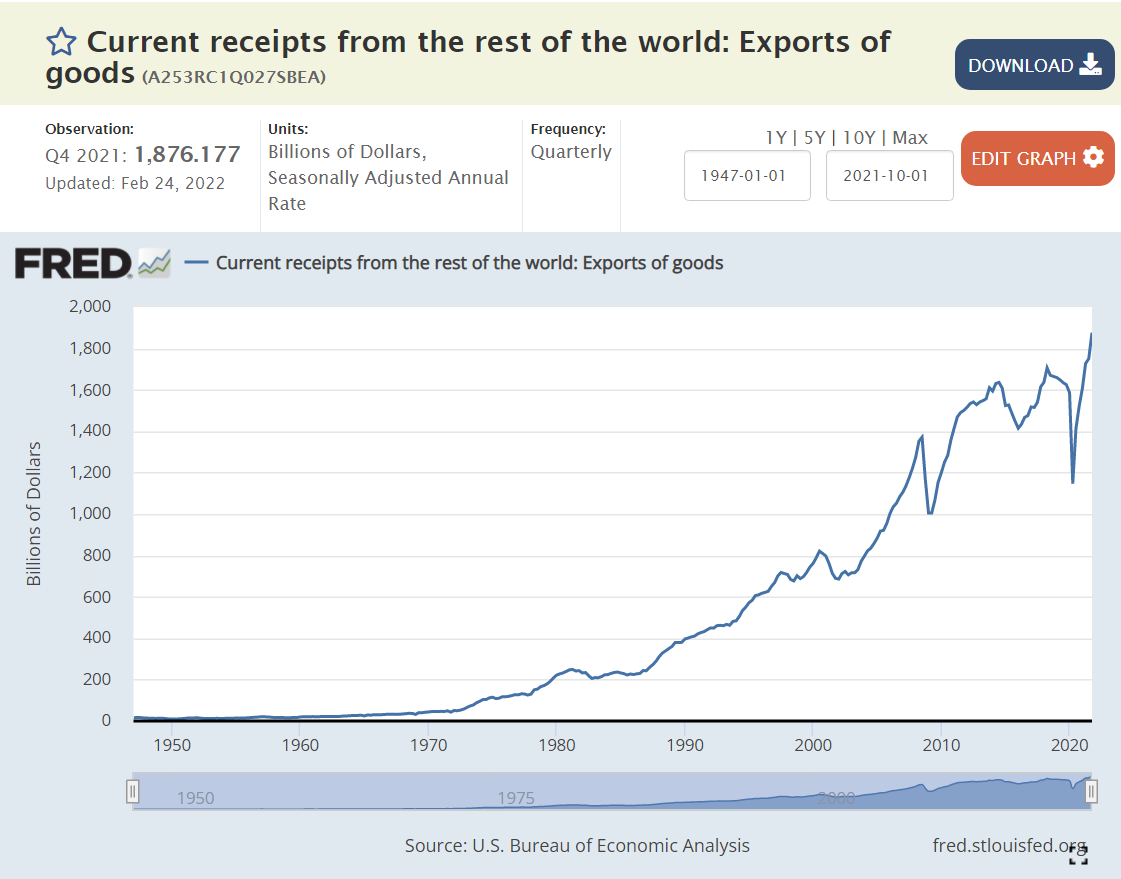
Task: Click the 1975 area in range navigator
Action: point(516,797)
